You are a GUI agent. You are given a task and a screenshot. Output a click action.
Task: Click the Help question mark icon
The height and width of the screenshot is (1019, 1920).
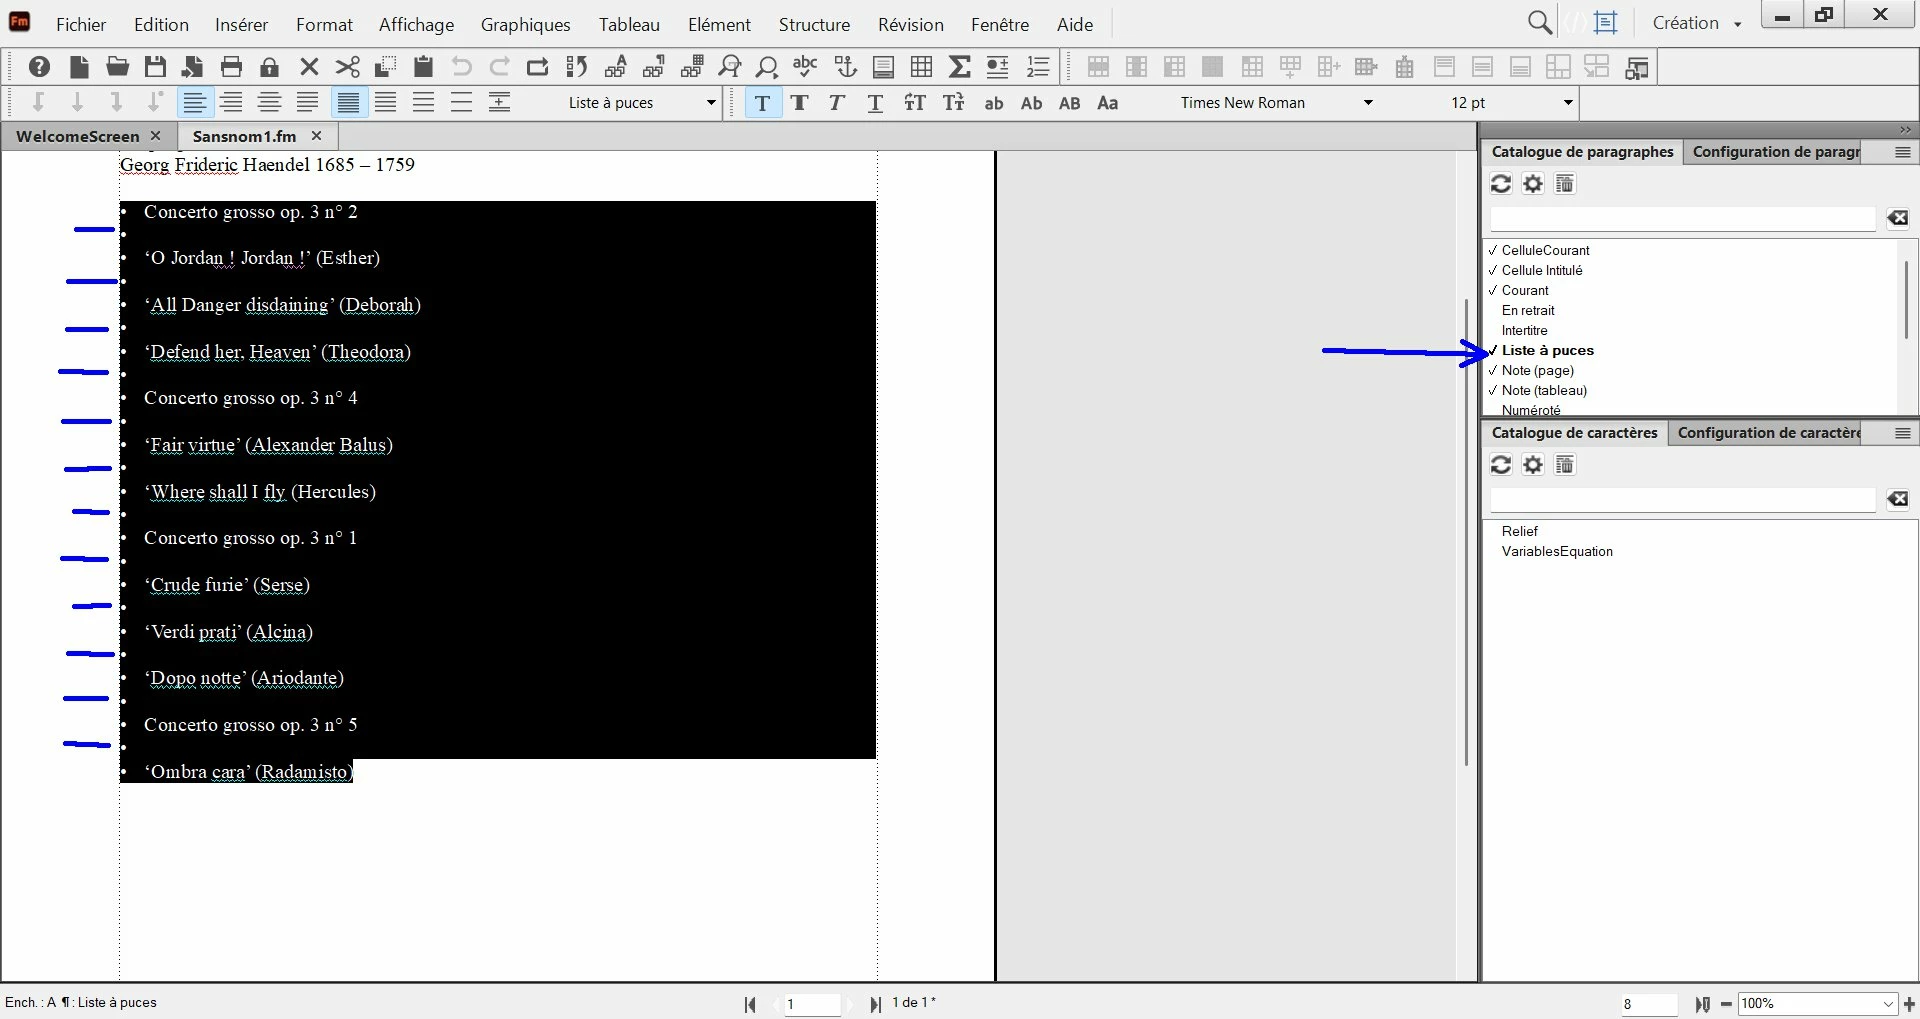click(x=39, y=67)
